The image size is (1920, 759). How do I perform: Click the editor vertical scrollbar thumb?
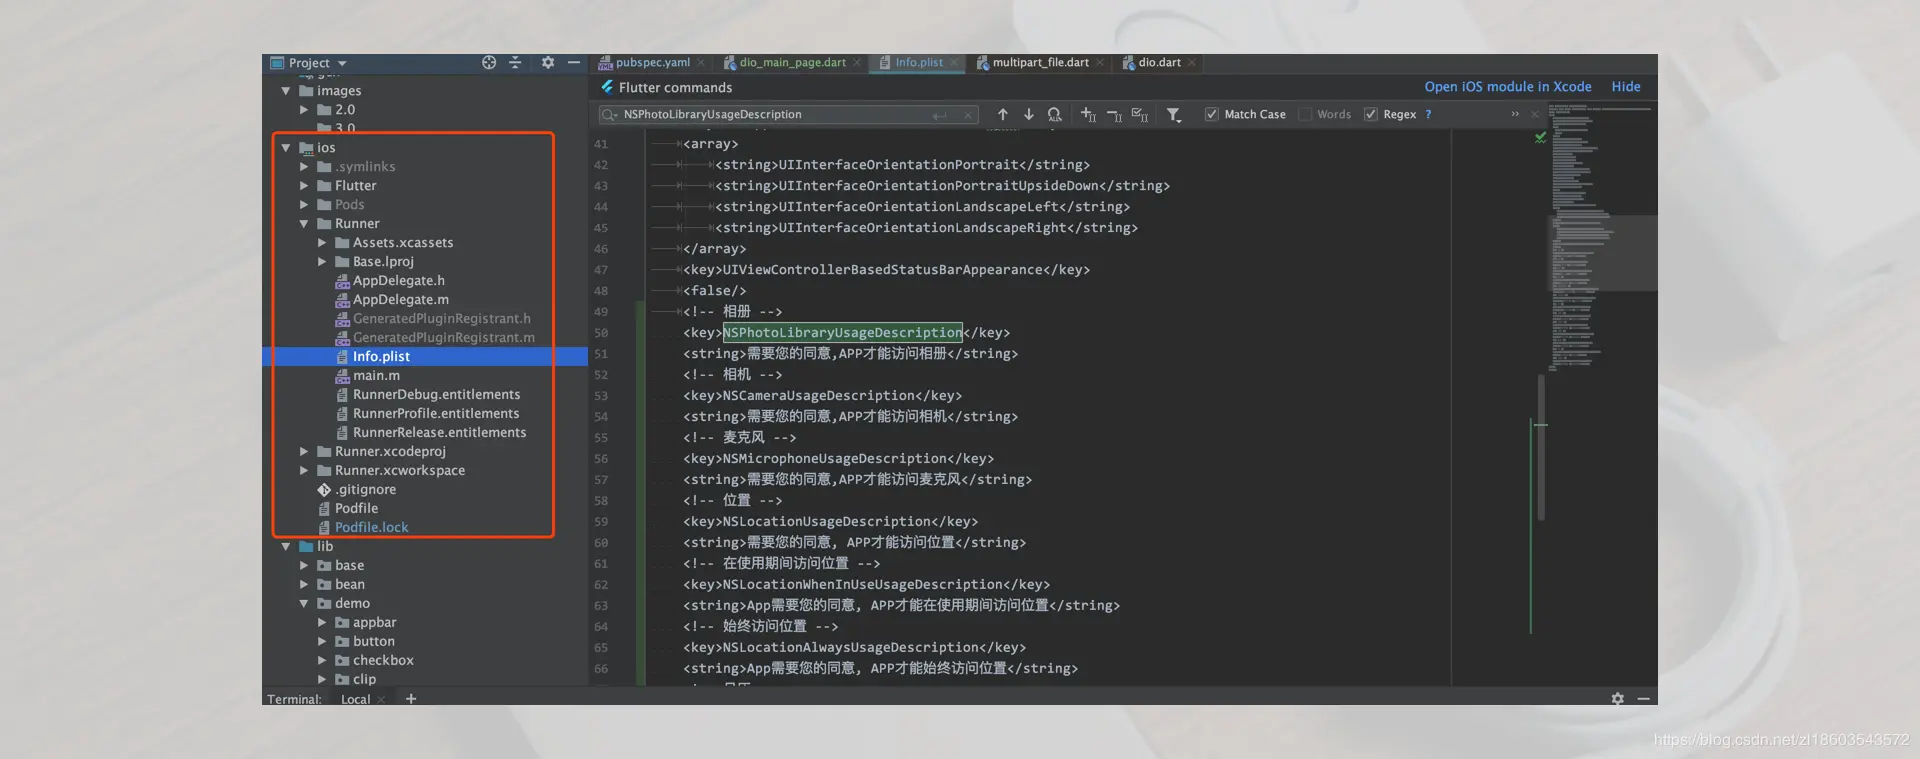(x=1541, y=447)
